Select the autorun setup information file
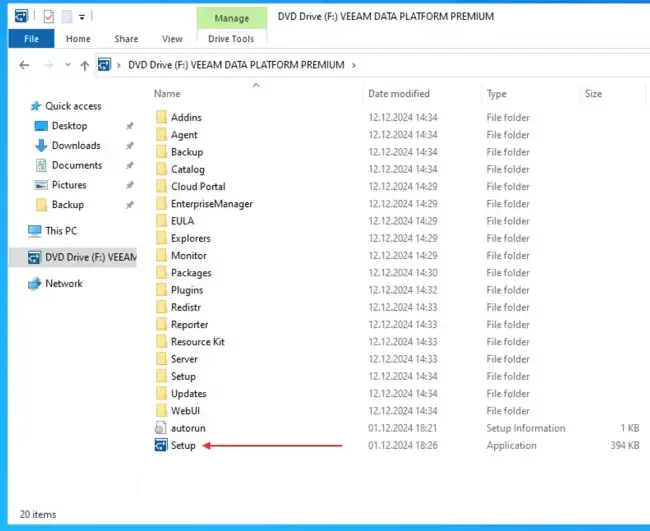 (x=188, y=428)
